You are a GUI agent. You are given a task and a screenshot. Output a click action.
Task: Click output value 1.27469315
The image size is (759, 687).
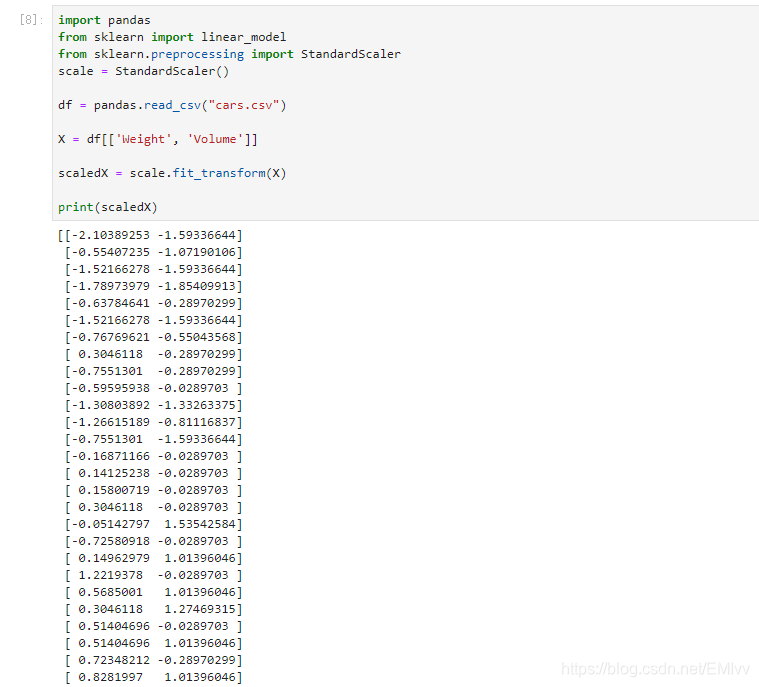point(200,609)
